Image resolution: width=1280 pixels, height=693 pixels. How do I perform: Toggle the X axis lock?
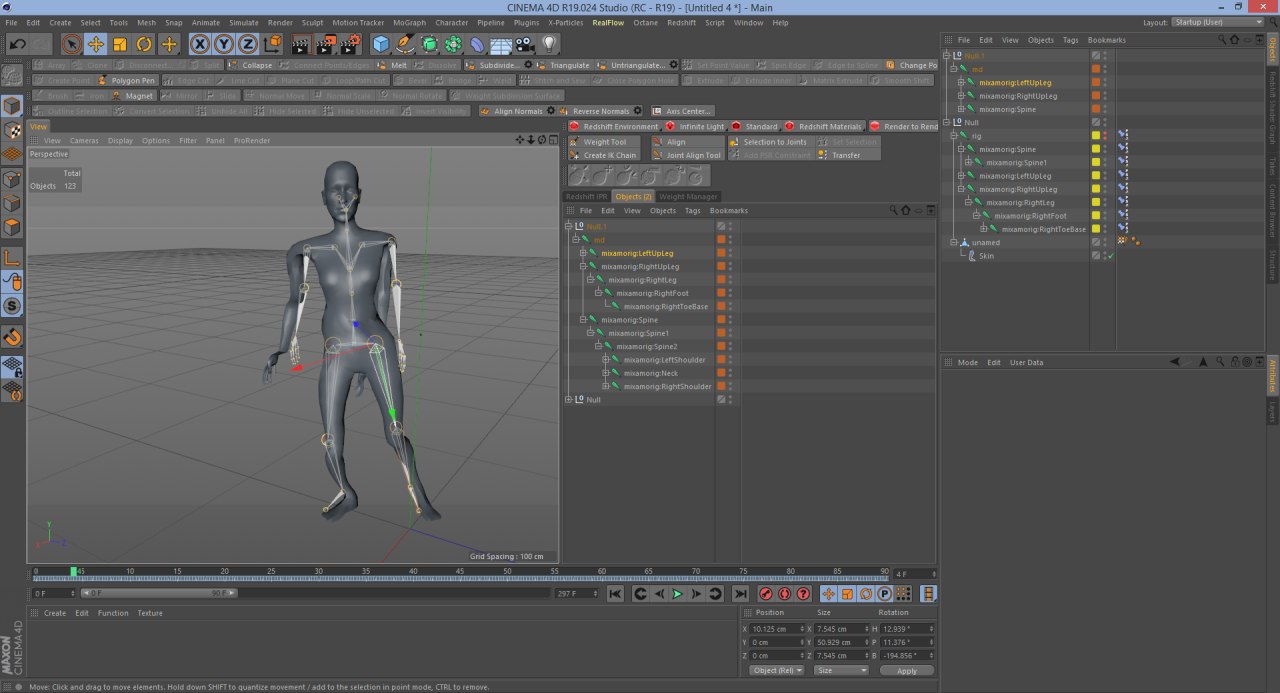click(200, 44)
